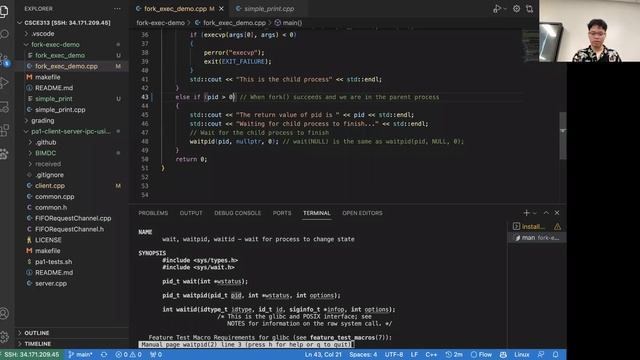Viewport: 640px width, 360px height.
Task: Collapse the pa1-client-server-ipc folder
Action: click(71, 131)
